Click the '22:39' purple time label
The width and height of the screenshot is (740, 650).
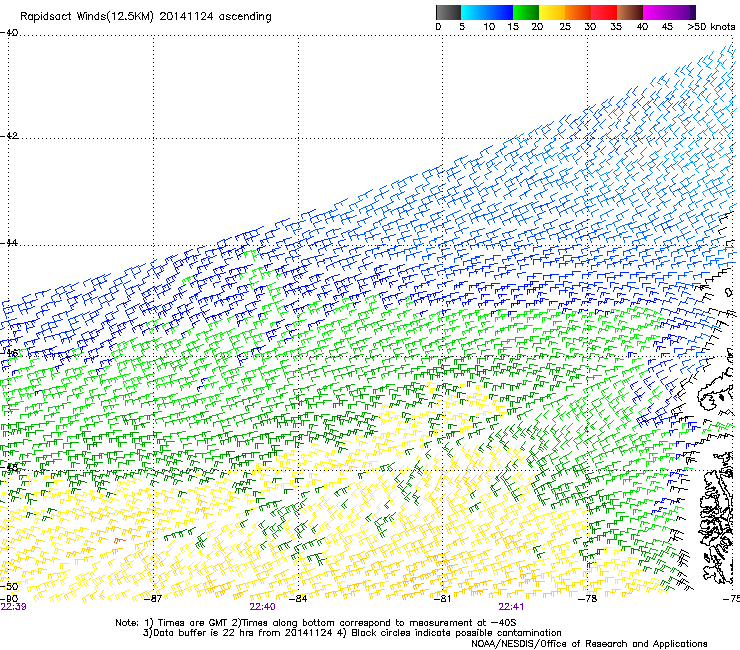pyautogui.click(x=13, y=607)
